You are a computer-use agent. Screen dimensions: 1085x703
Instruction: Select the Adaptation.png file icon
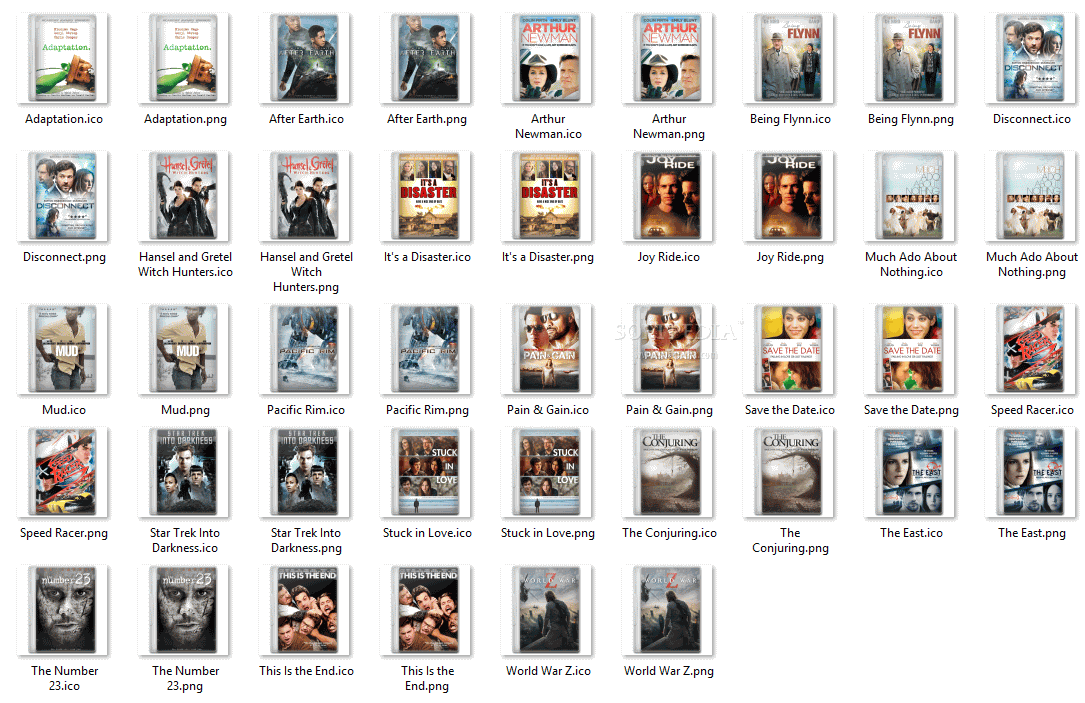point(185,58)
